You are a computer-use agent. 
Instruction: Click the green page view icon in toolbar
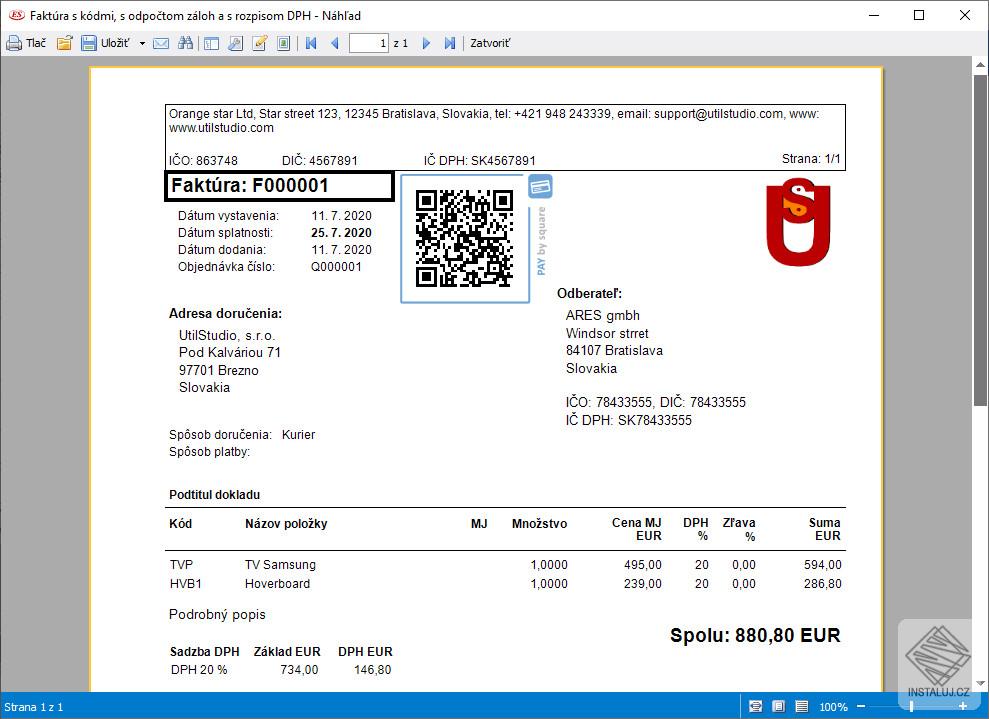(x=284, y=43)
